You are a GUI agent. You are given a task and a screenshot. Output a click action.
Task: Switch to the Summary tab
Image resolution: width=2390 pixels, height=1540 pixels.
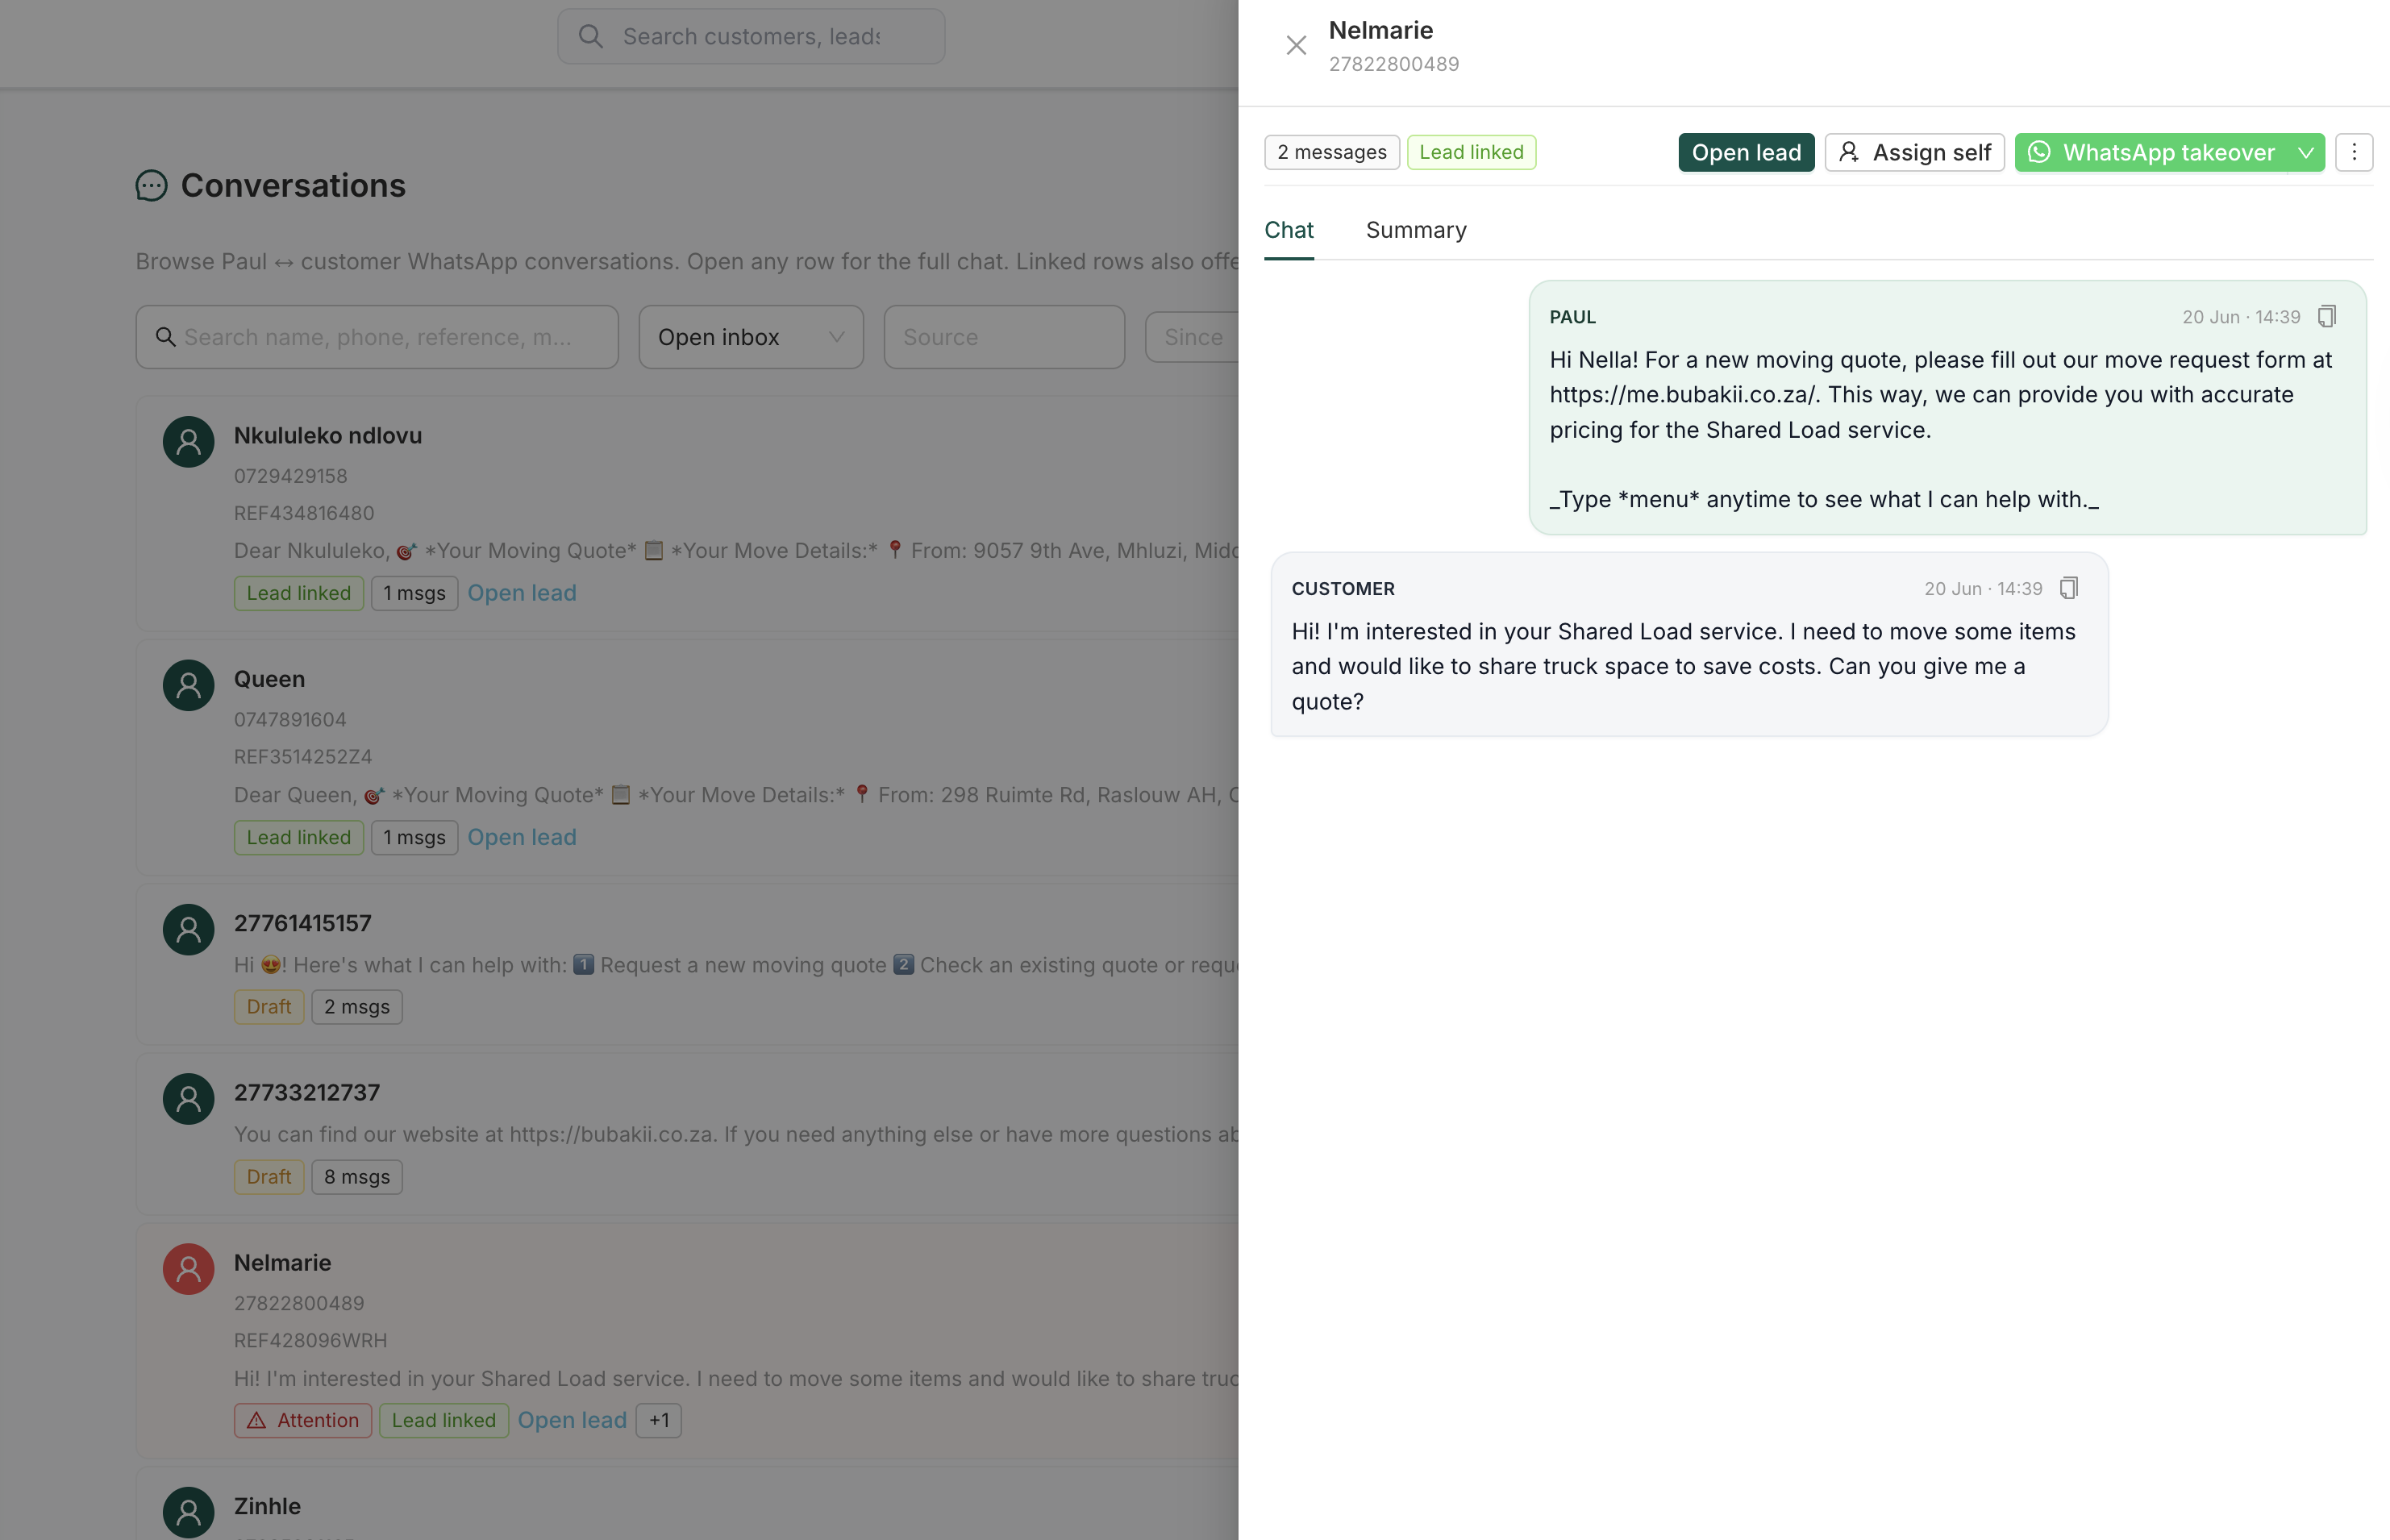click(x=1416, y=230)
